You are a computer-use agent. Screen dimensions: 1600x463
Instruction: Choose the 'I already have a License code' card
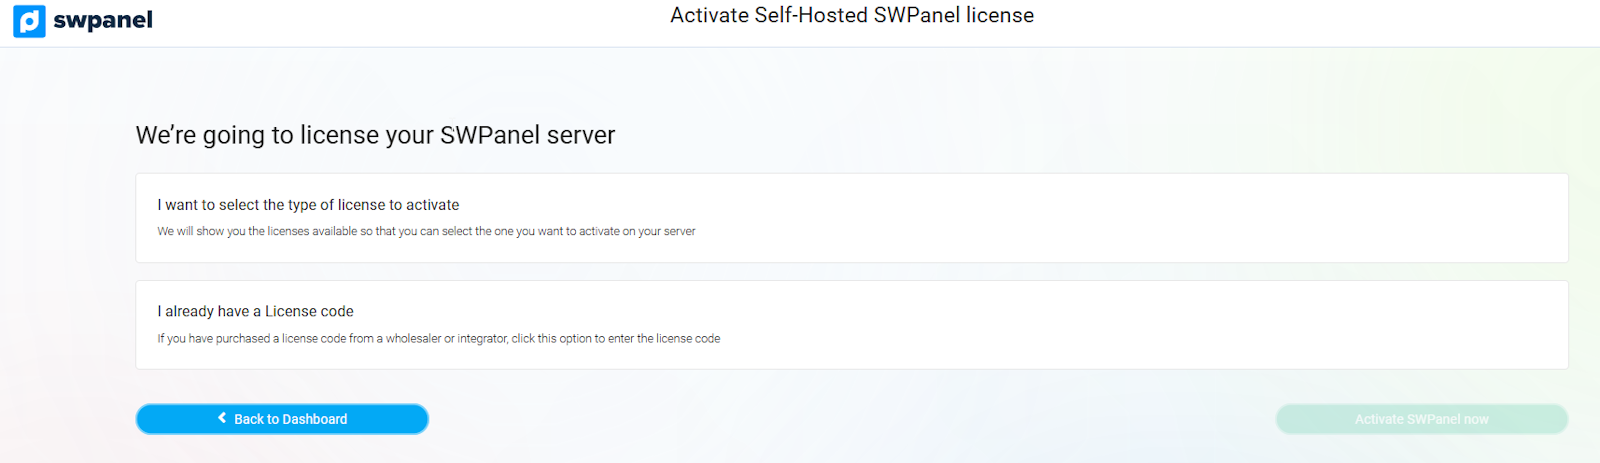852,325
